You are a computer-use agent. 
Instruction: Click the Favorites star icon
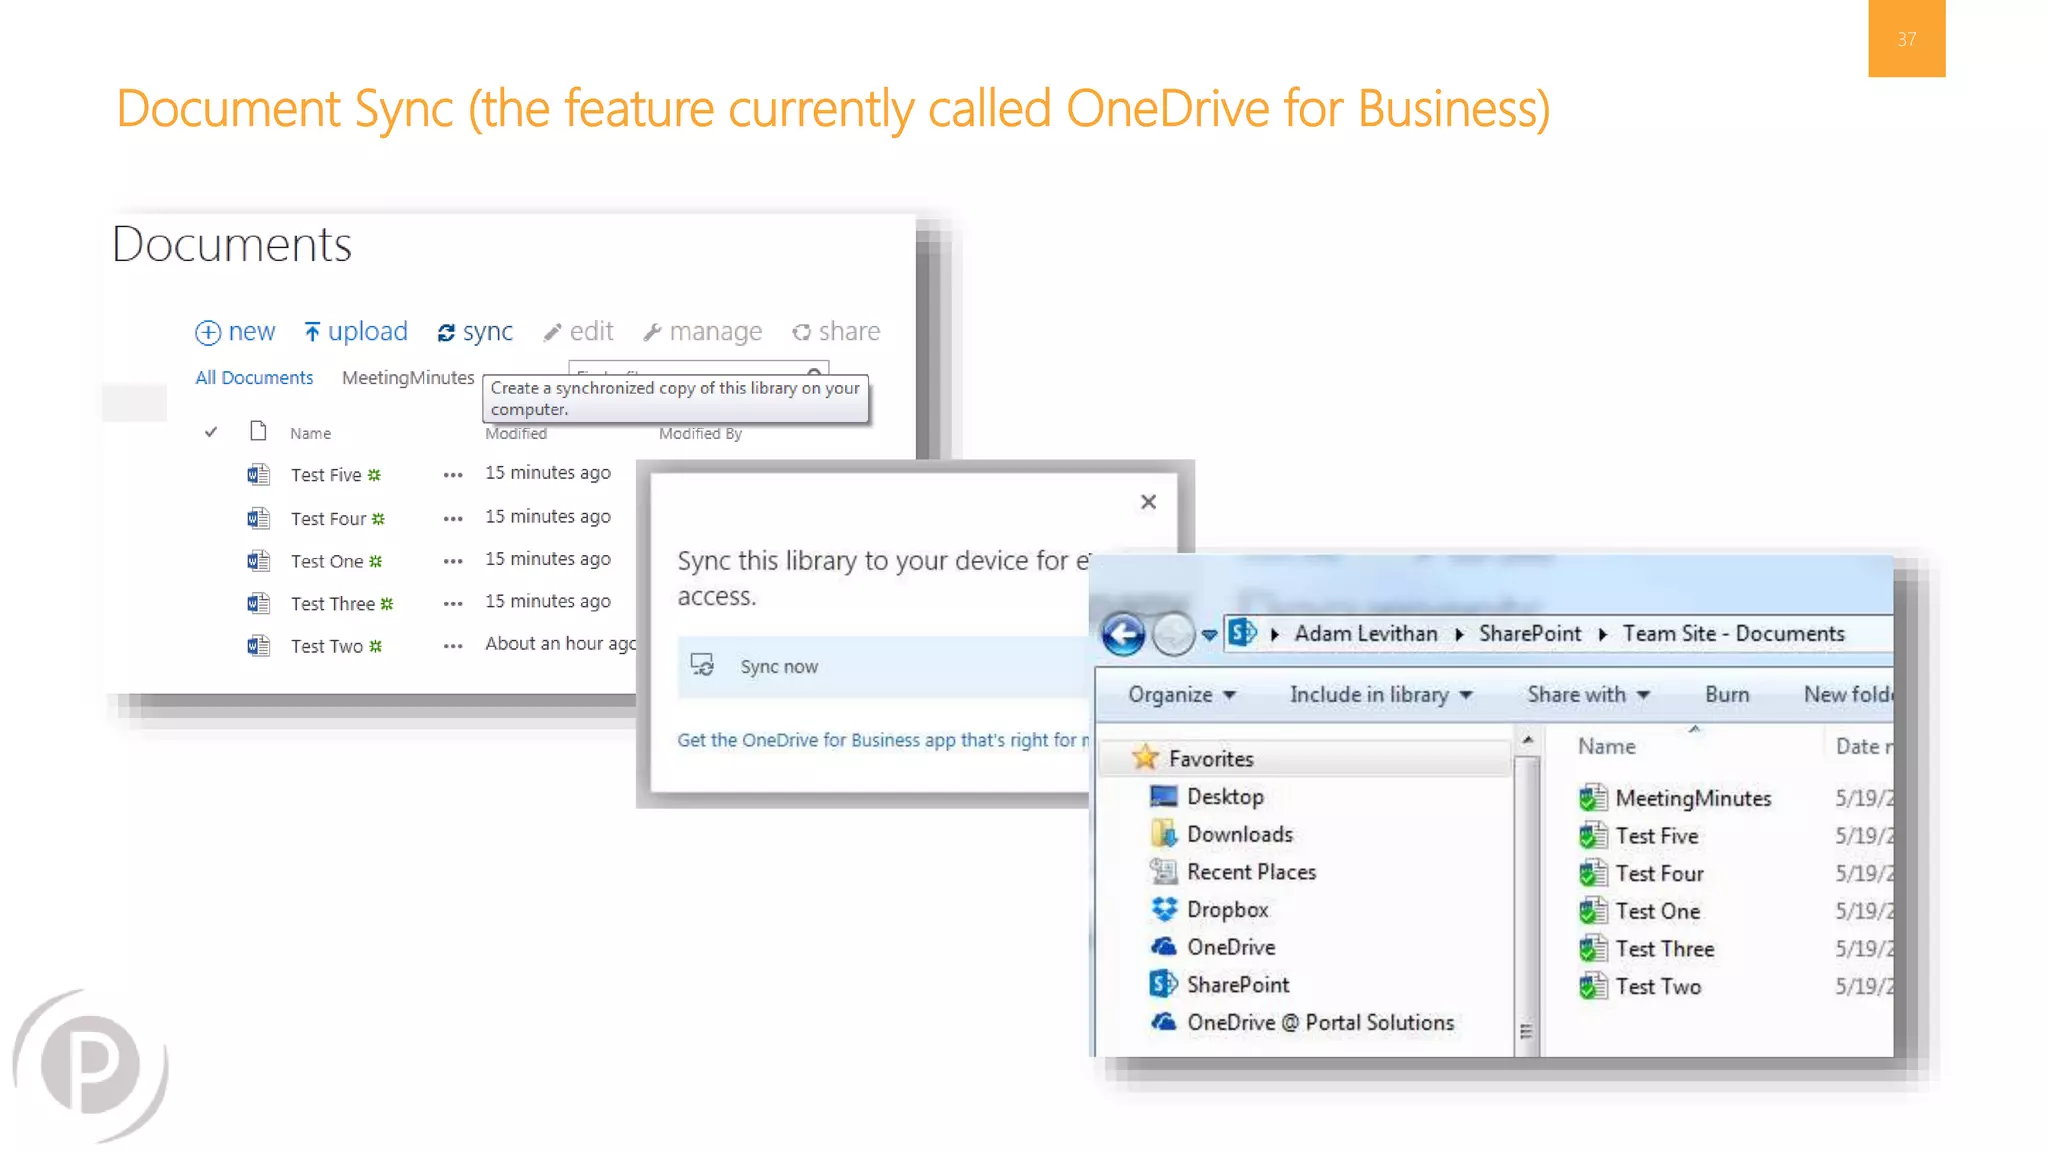click(1145, 757)
